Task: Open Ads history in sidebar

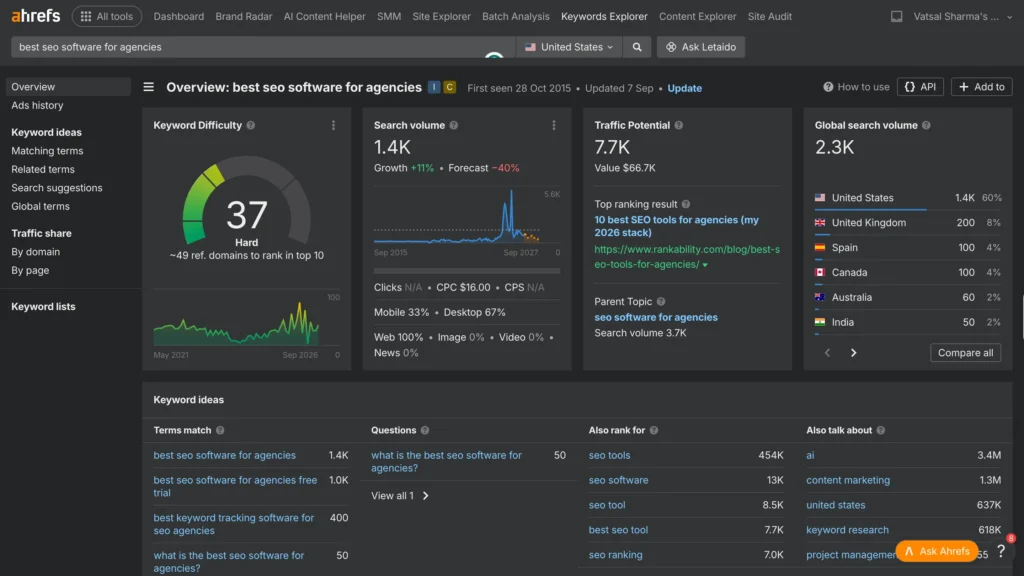Action: [37, 105]
